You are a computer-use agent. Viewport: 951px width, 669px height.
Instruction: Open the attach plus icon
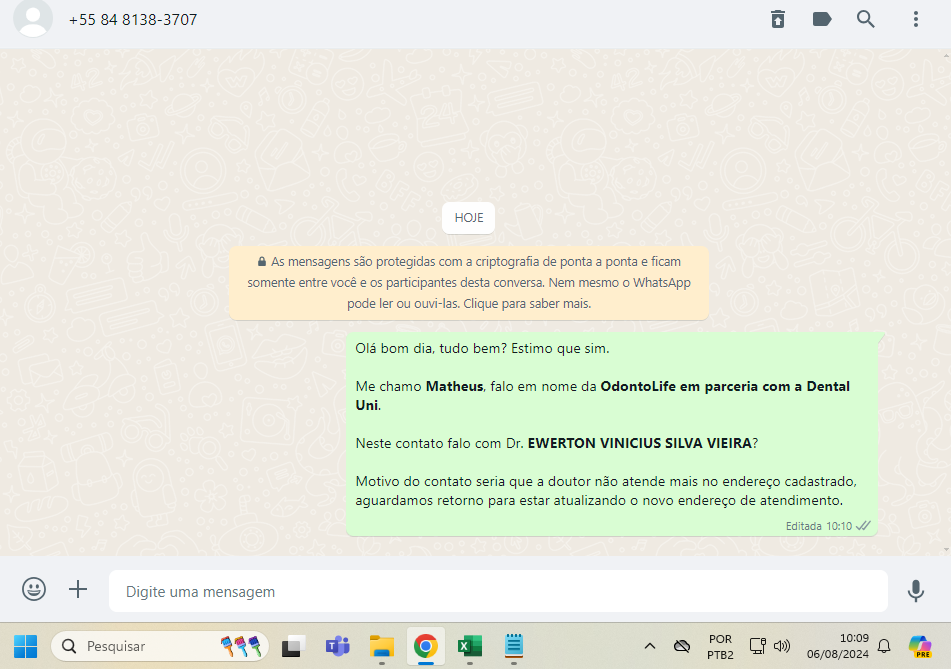pos(78,589)
